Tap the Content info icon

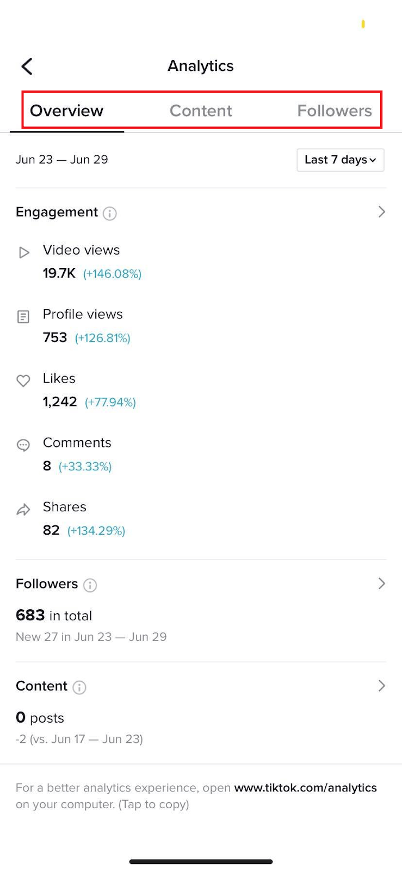pos(80,687)
